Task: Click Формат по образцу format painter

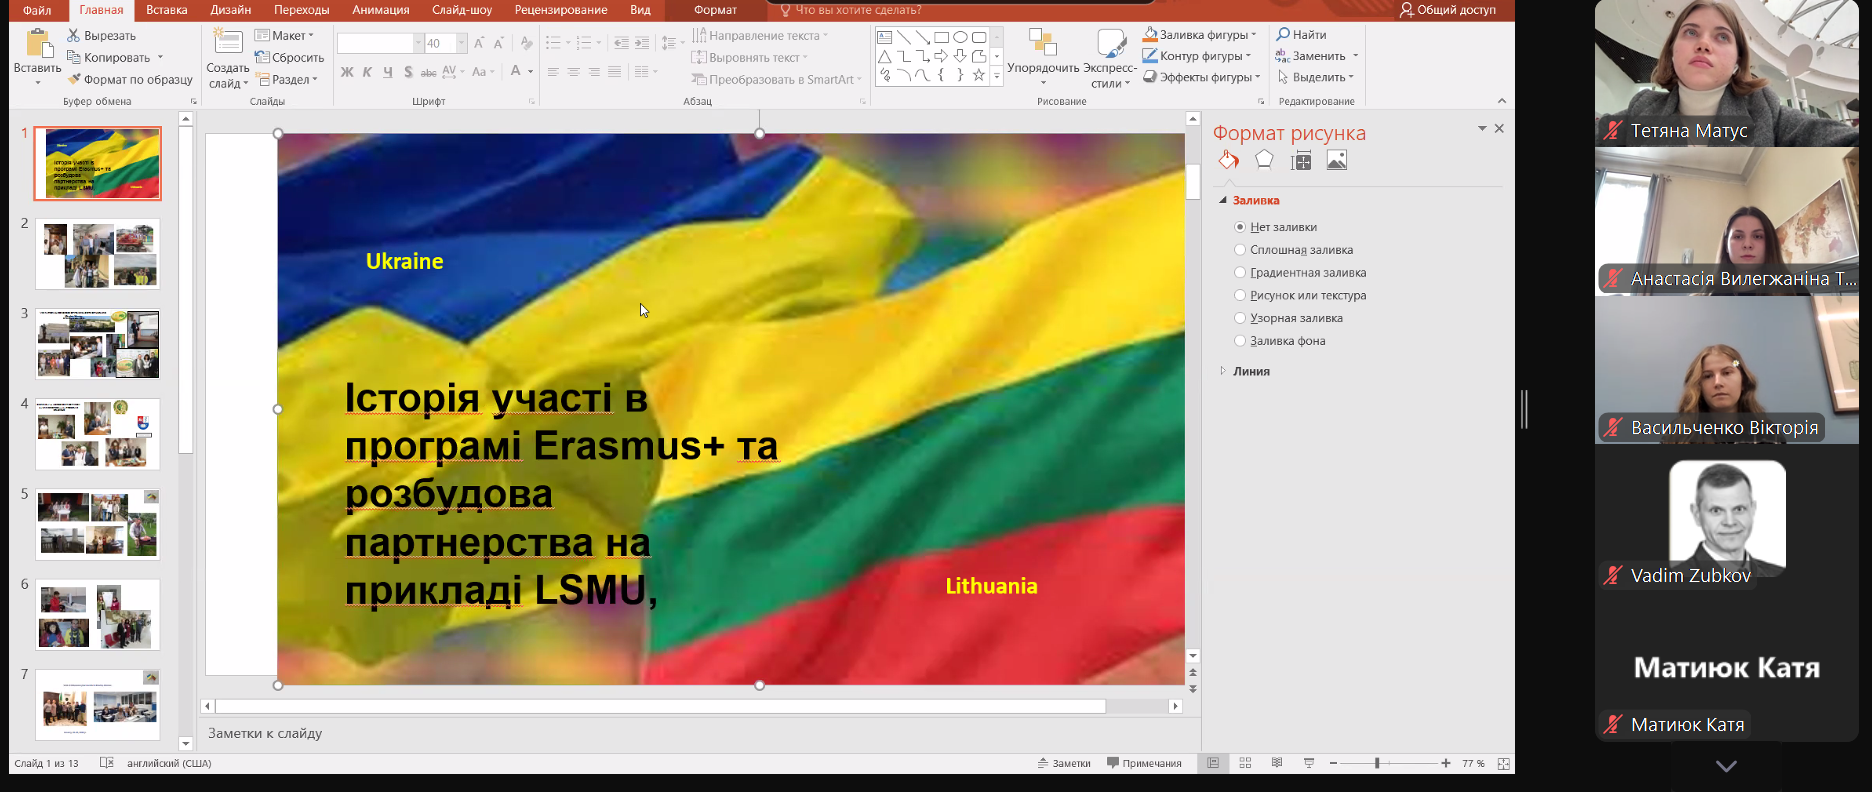Action: click(130, 79)
